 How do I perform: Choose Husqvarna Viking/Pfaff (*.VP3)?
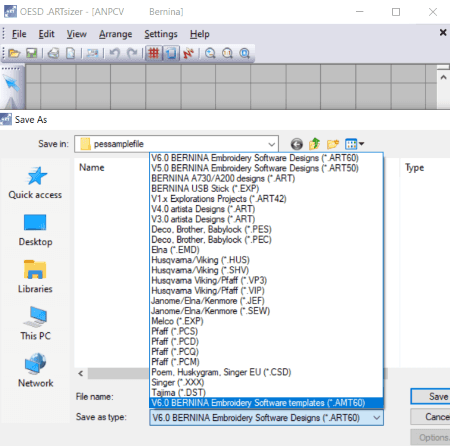(266, 280)
